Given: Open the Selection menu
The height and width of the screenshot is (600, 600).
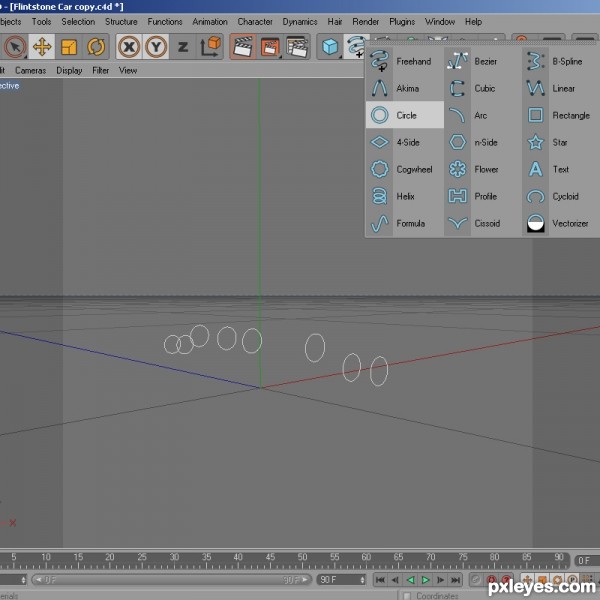Looking at the screenshot, I should coord(78,21).
